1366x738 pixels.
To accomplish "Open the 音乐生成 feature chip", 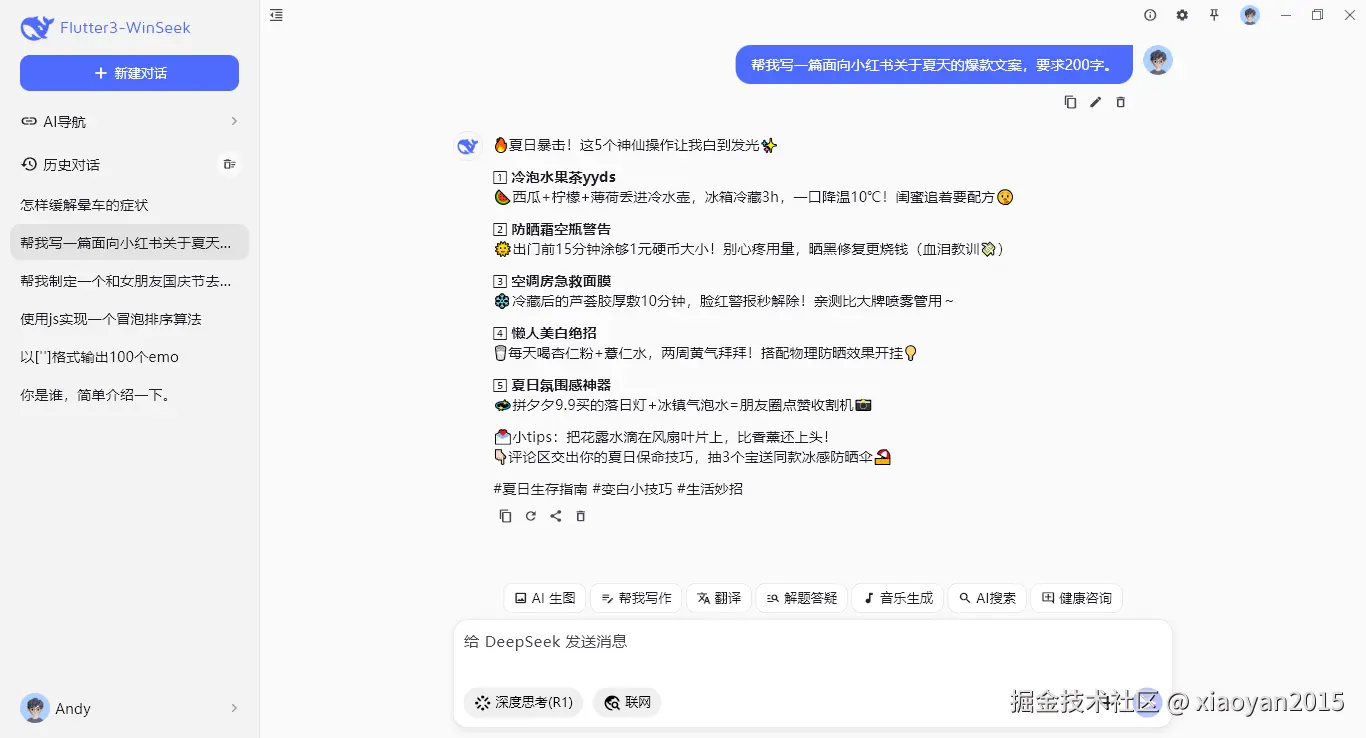I will (x=897, y=597).
